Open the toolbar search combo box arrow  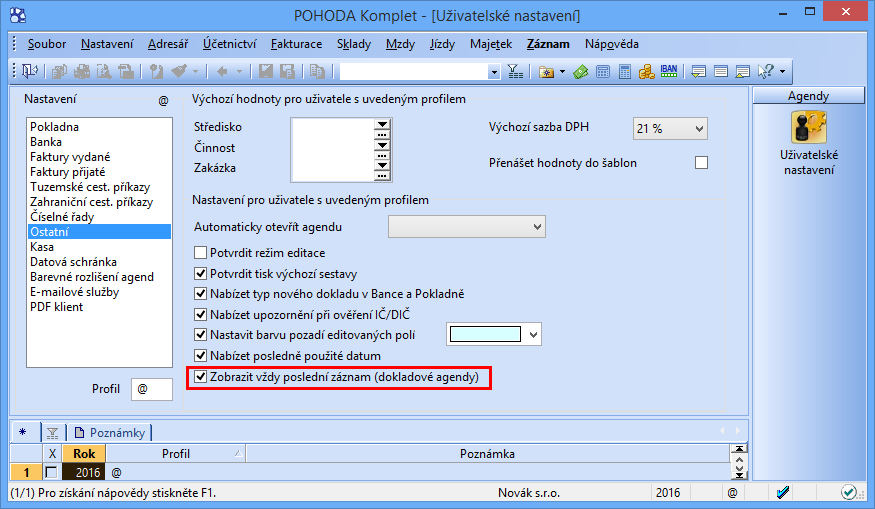[x=494, y=72]
